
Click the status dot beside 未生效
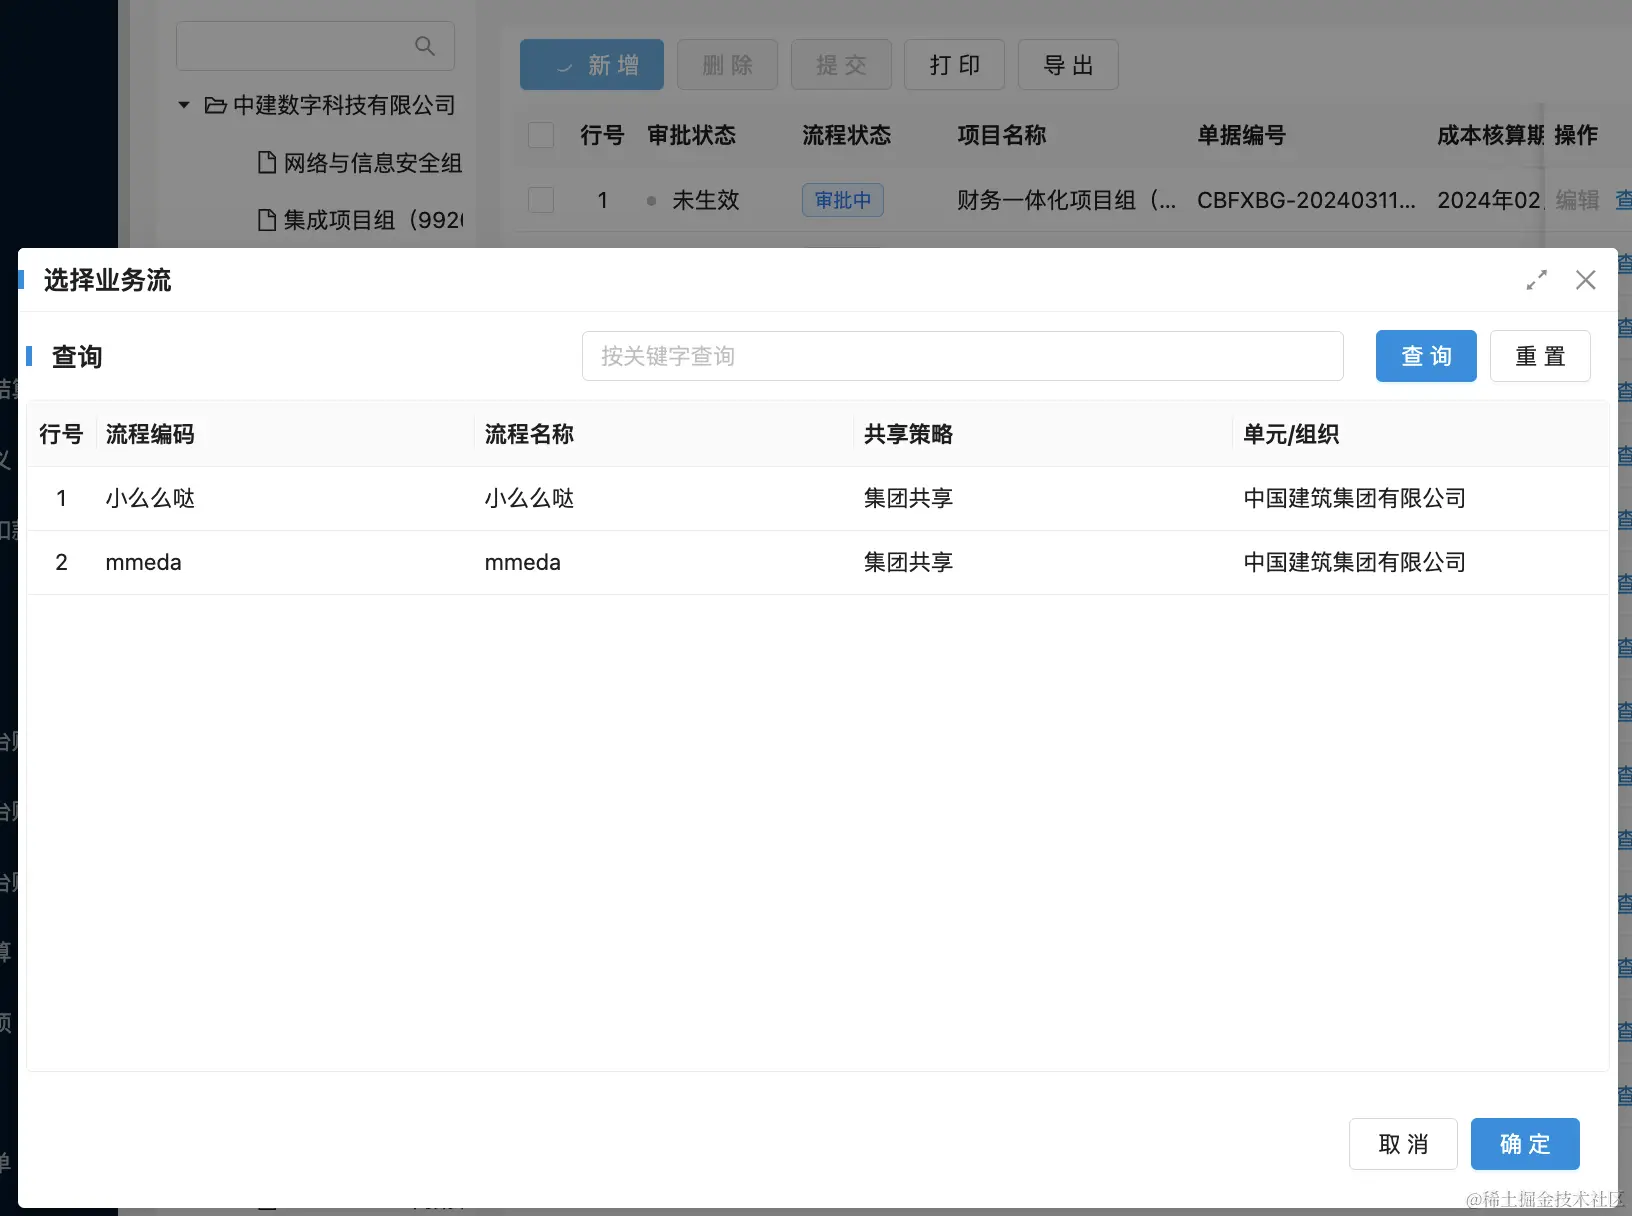click(652, 200)
